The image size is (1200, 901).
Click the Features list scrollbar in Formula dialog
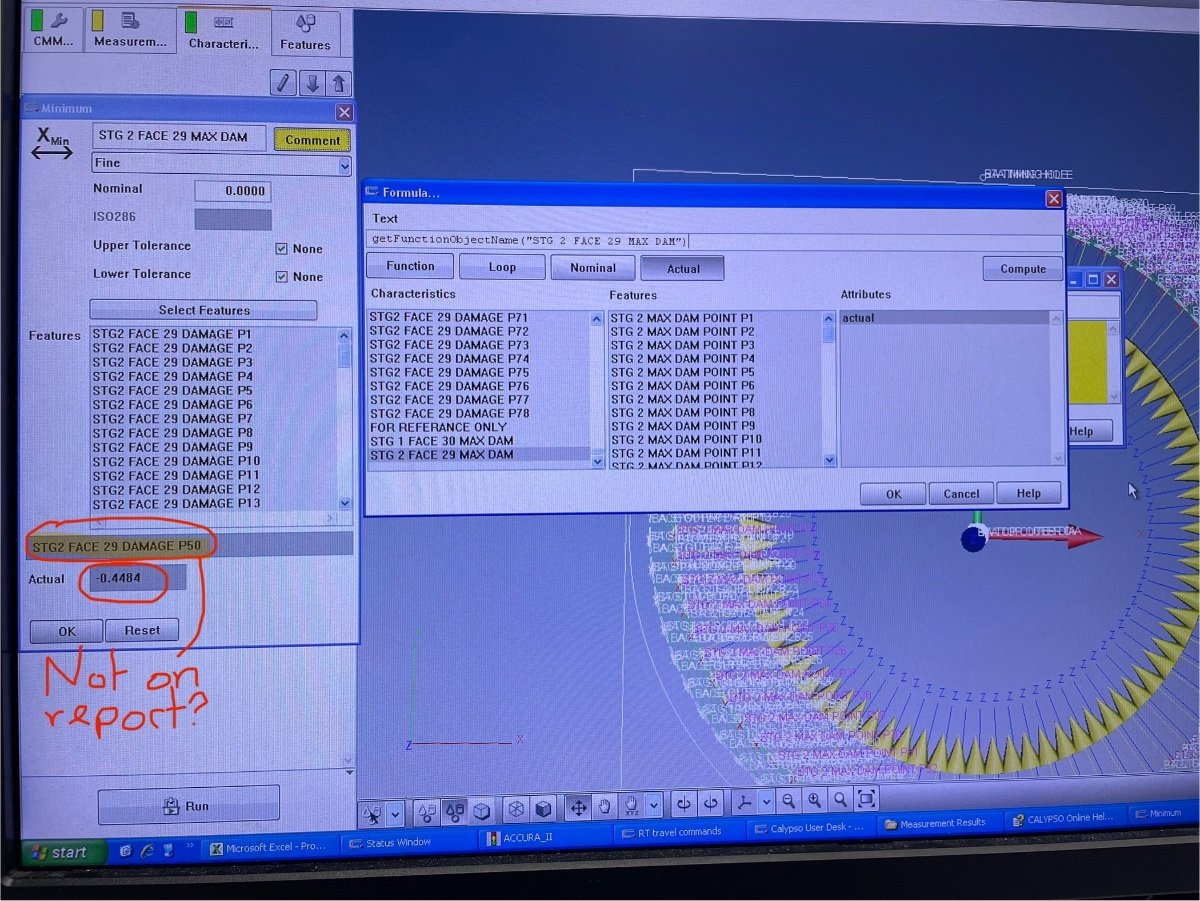tap(829, 388)
